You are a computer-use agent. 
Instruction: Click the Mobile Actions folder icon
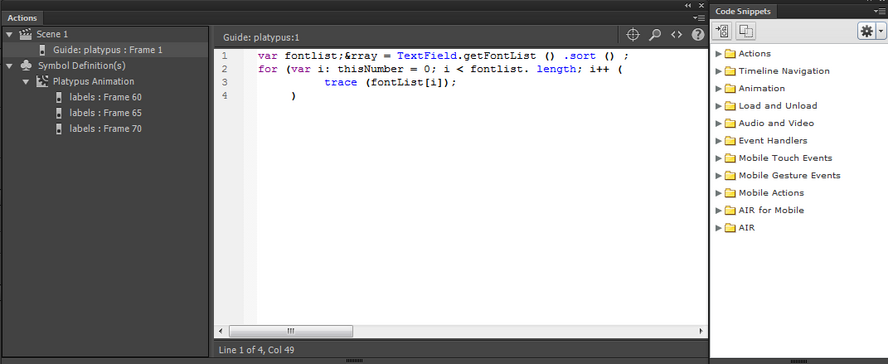[730, 193]
